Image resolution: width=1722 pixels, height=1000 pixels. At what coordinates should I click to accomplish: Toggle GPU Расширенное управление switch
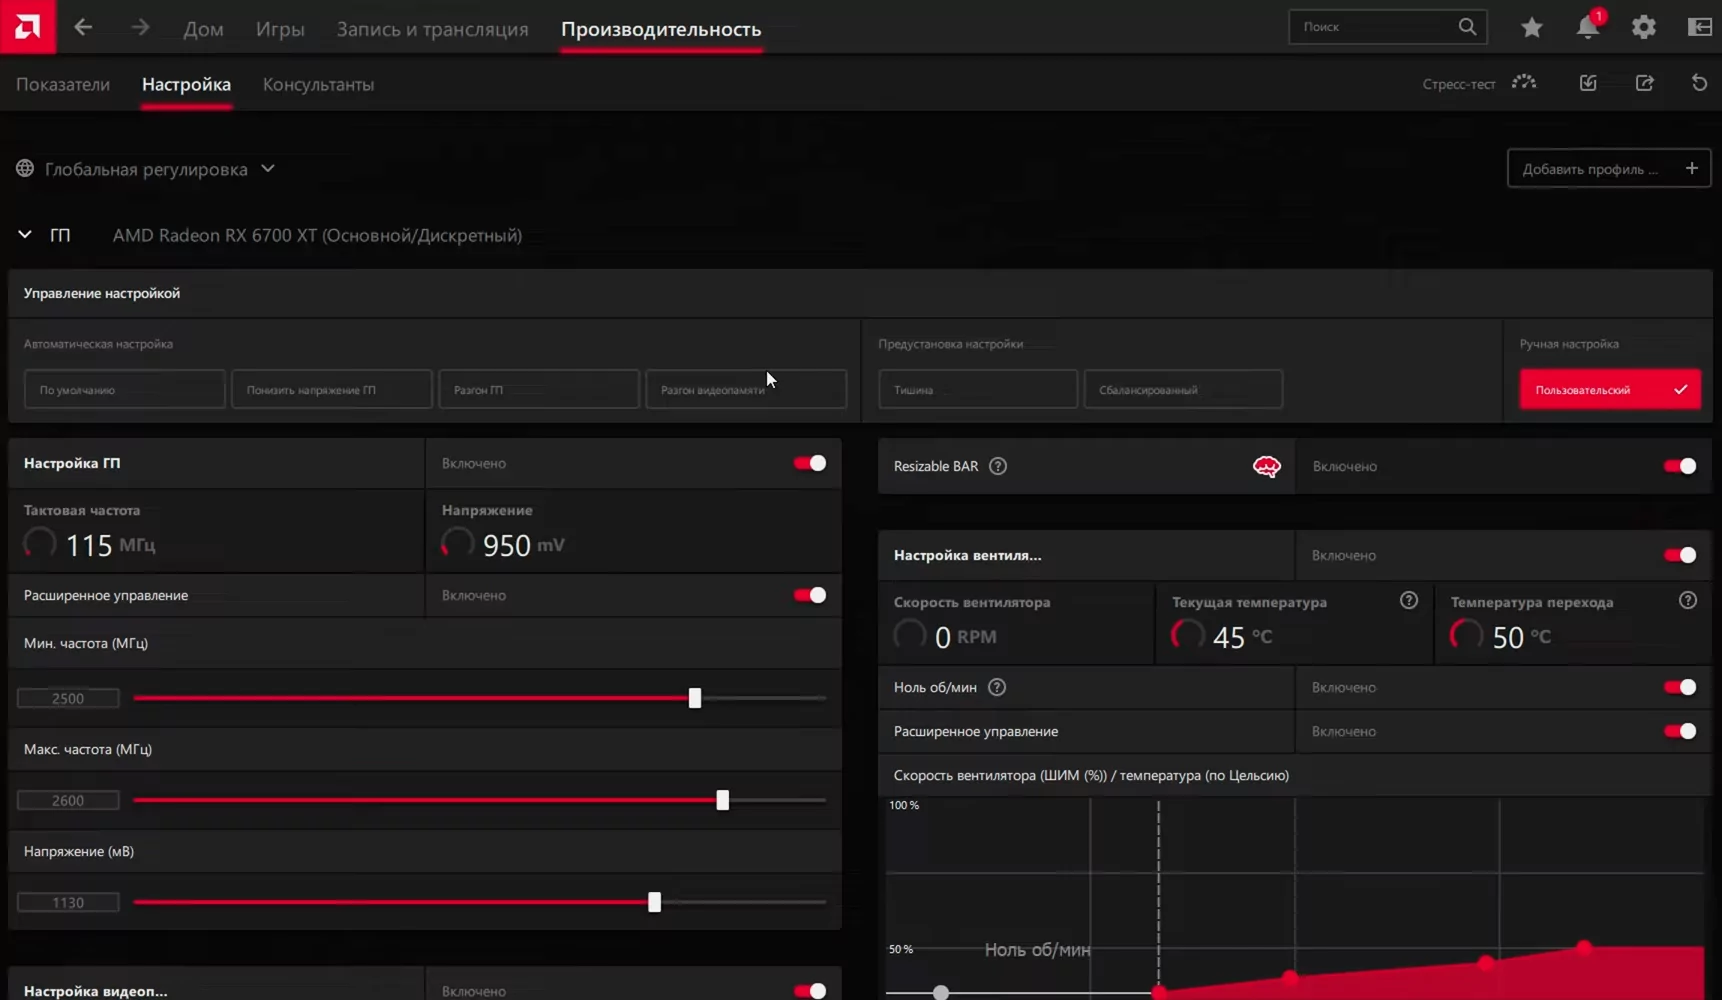click(810, 595)
